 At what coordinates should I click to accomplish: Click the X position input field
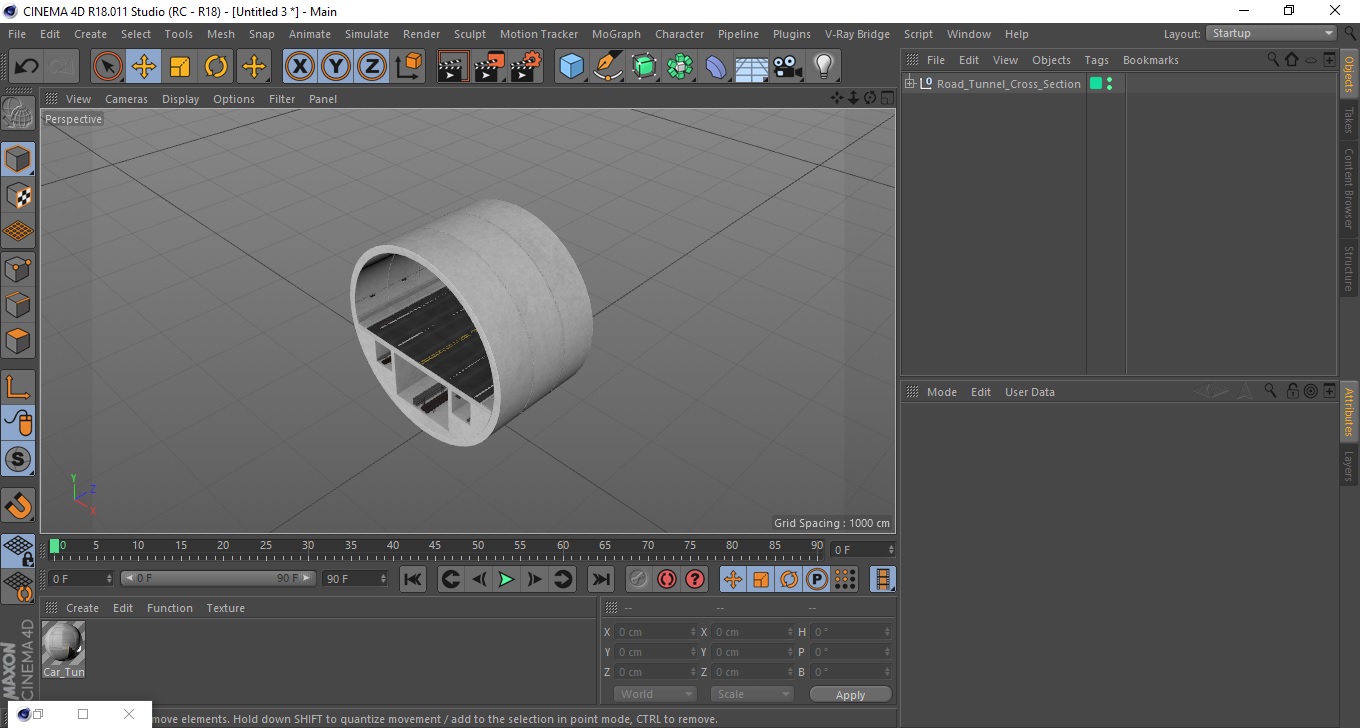655,632
